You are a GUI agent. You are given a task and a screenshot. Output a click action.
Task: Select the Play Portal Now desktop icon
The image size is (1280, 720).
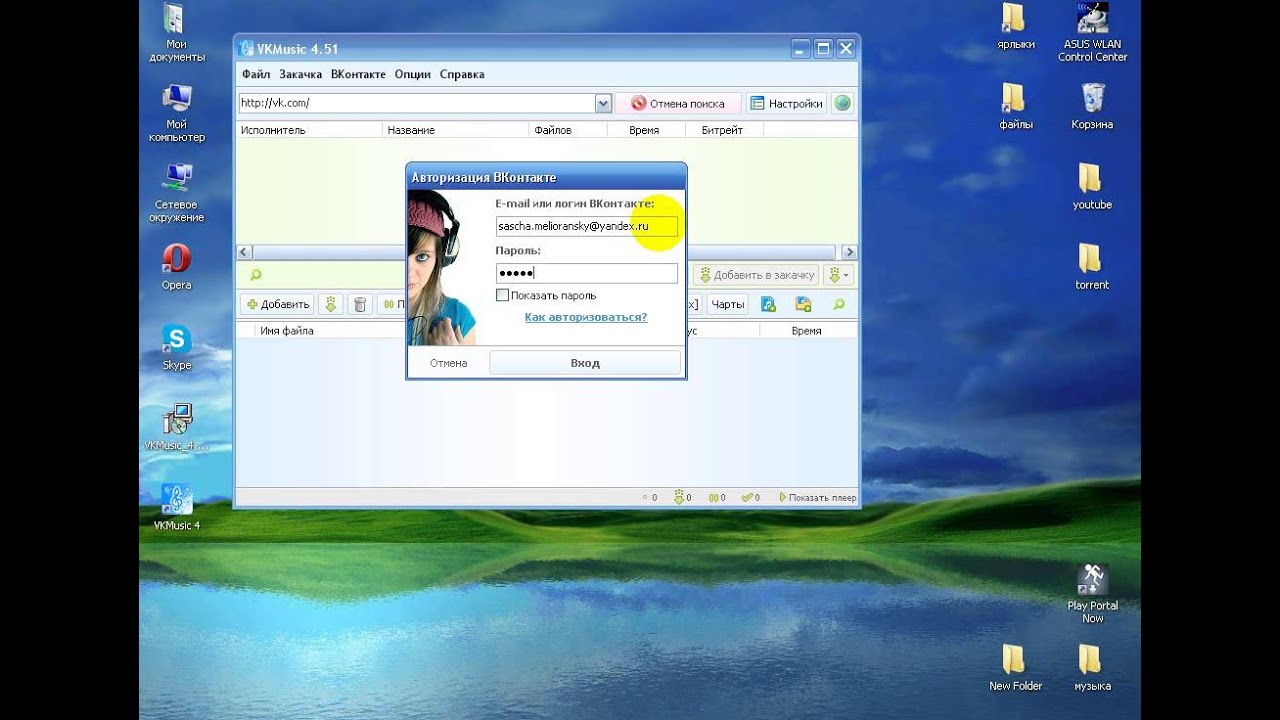point(1092,594)
